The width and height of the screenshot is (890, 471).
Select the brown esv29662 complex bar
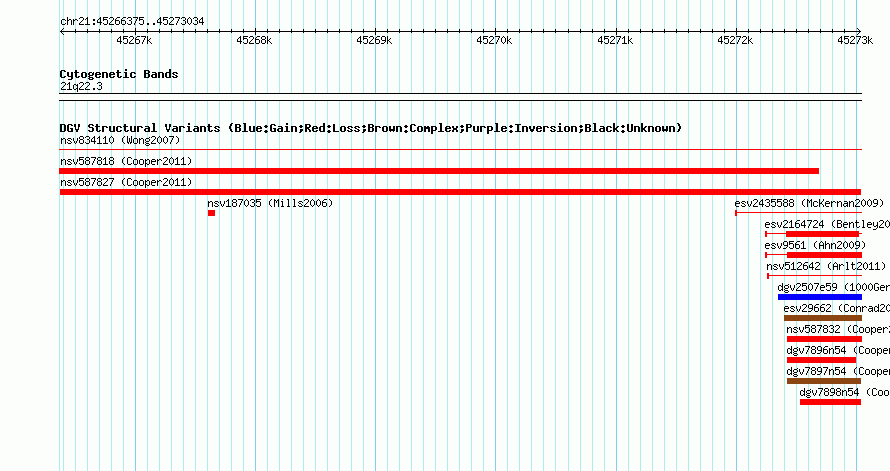click(822, 318)
